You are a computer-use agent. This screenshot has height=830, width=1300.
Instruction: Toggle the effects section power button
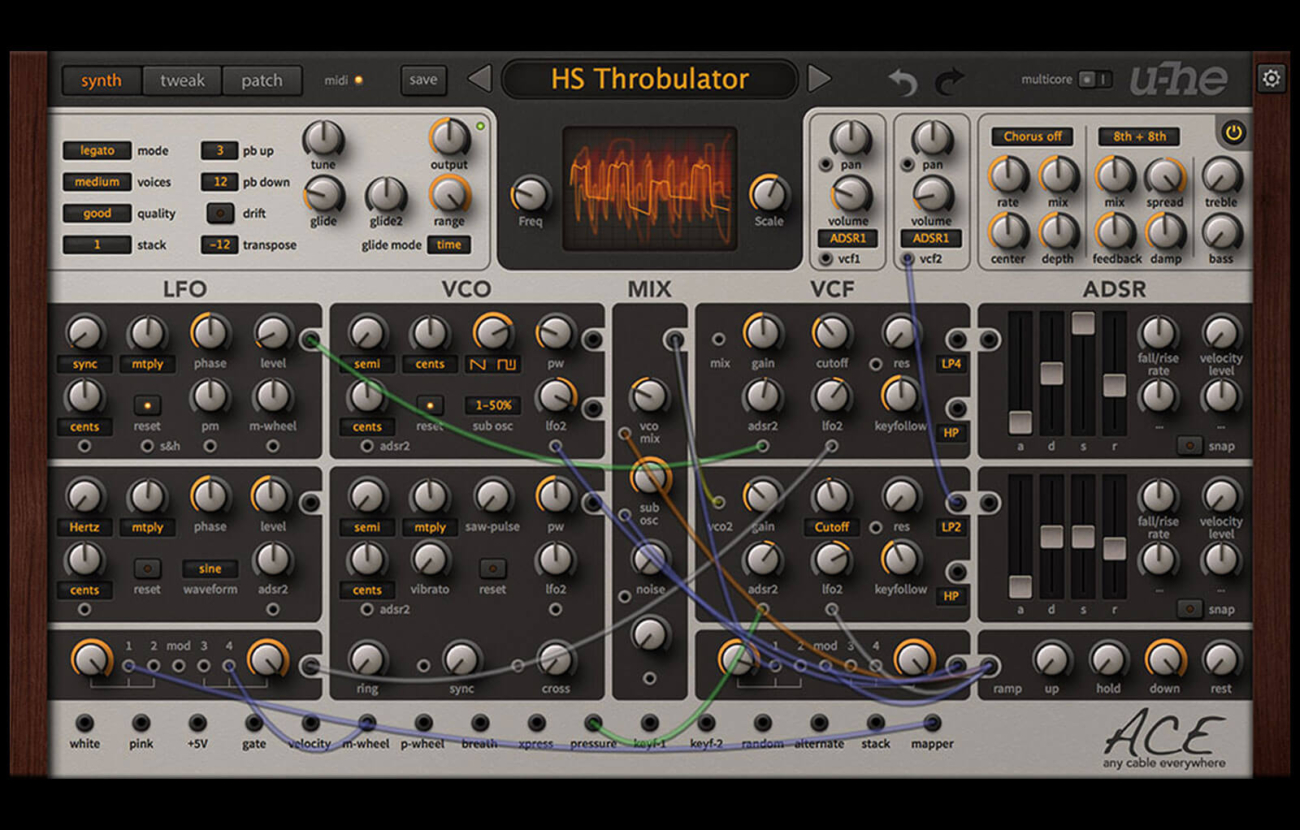click(x=1234, y=133)
